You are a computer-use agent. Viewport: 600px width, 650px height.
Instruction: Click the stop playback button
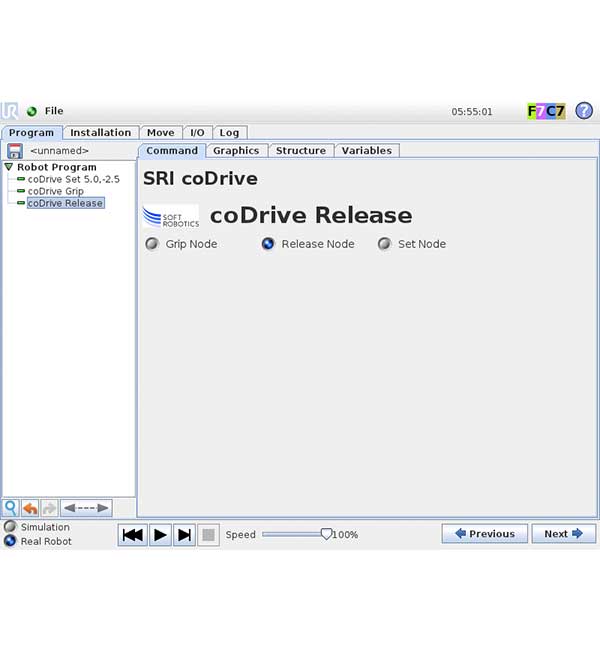point(208,535)
